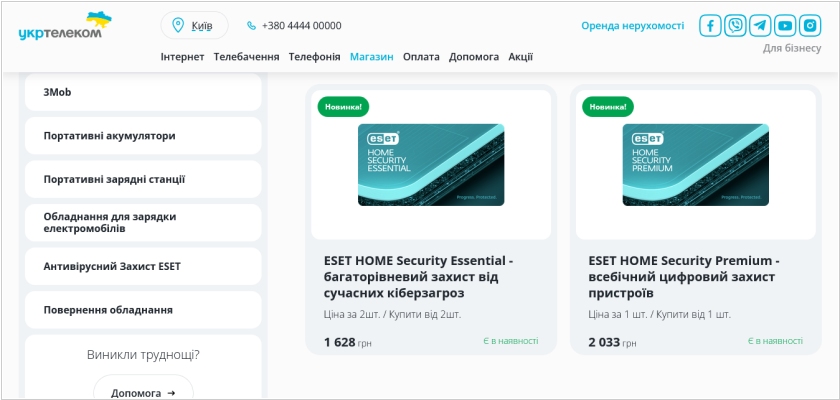
Task: Select the Антивірусний Захист ESET category
Action: point(143,267)
